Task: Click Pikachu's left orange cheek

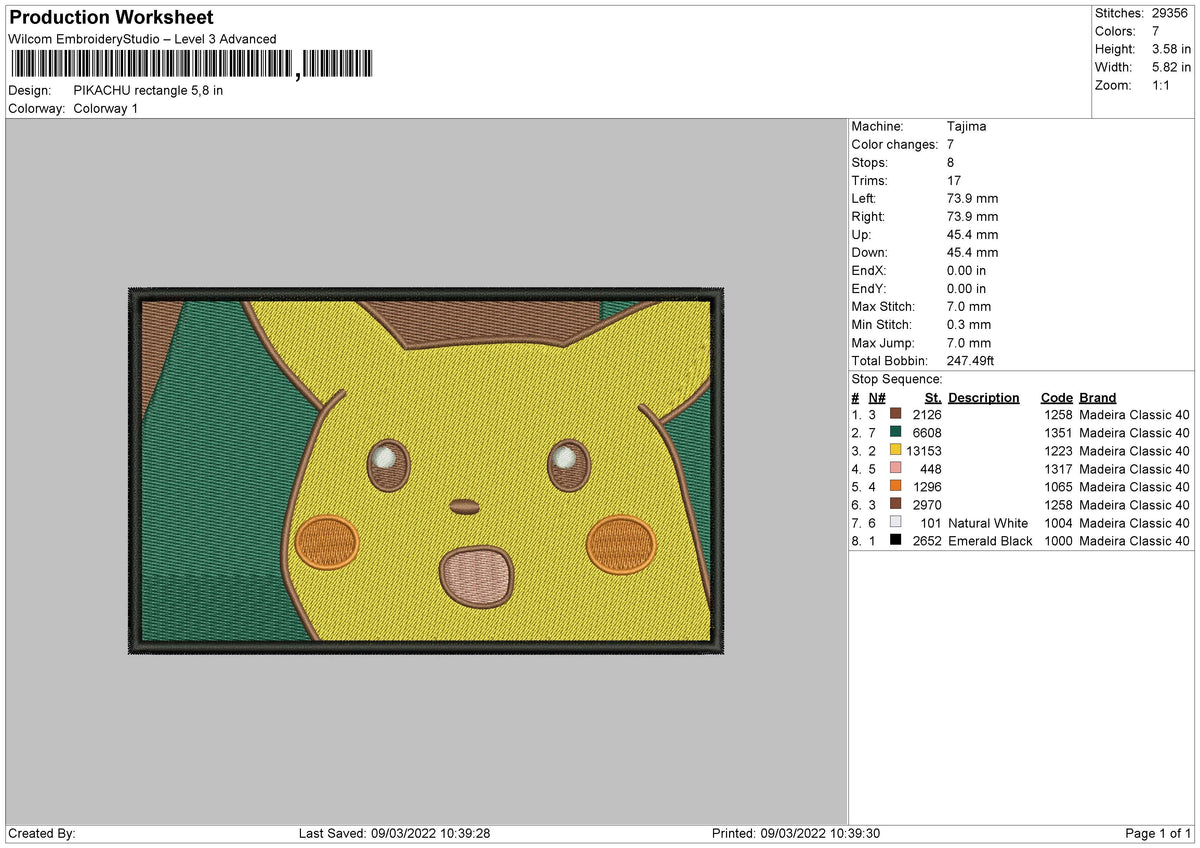Action: (x=326, y=542)
